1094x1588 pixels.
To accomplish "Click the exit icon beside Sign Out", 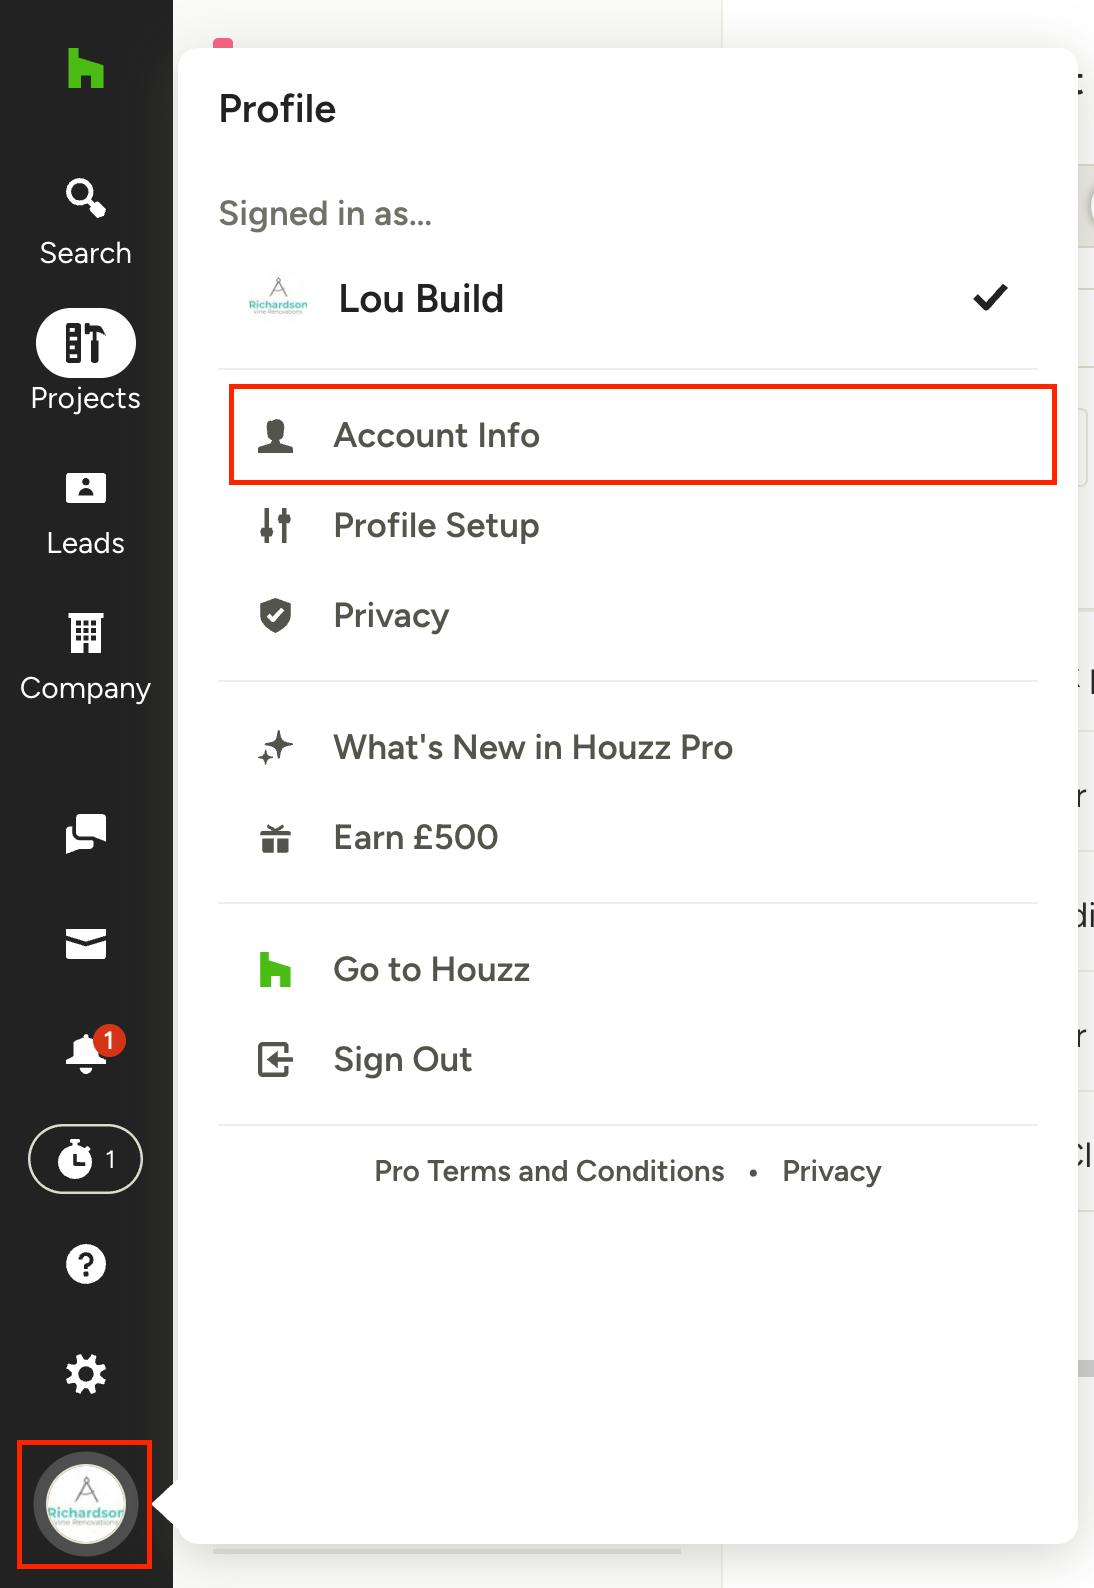I will click(x=275, y=1059).
